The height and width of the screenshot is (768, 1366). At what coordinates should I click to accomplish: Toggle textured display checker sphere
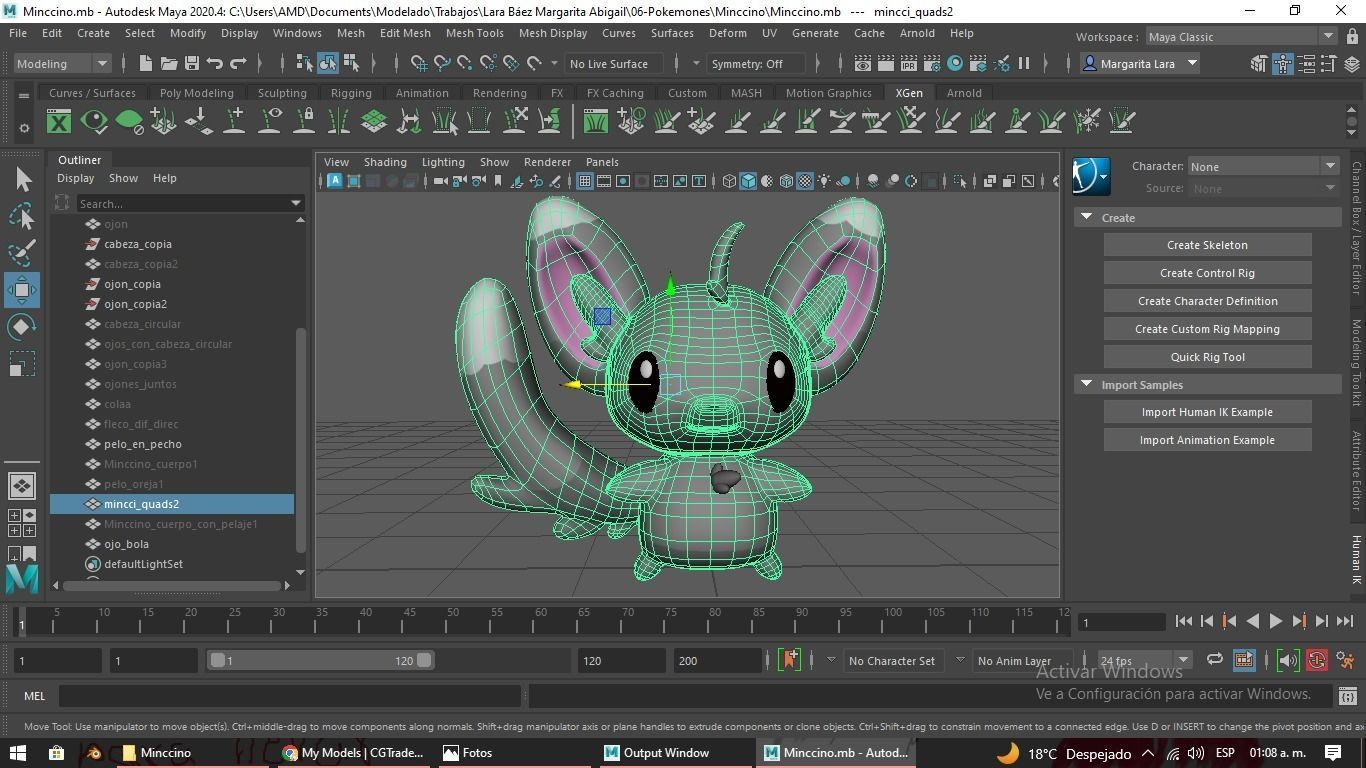click(805, 181)
